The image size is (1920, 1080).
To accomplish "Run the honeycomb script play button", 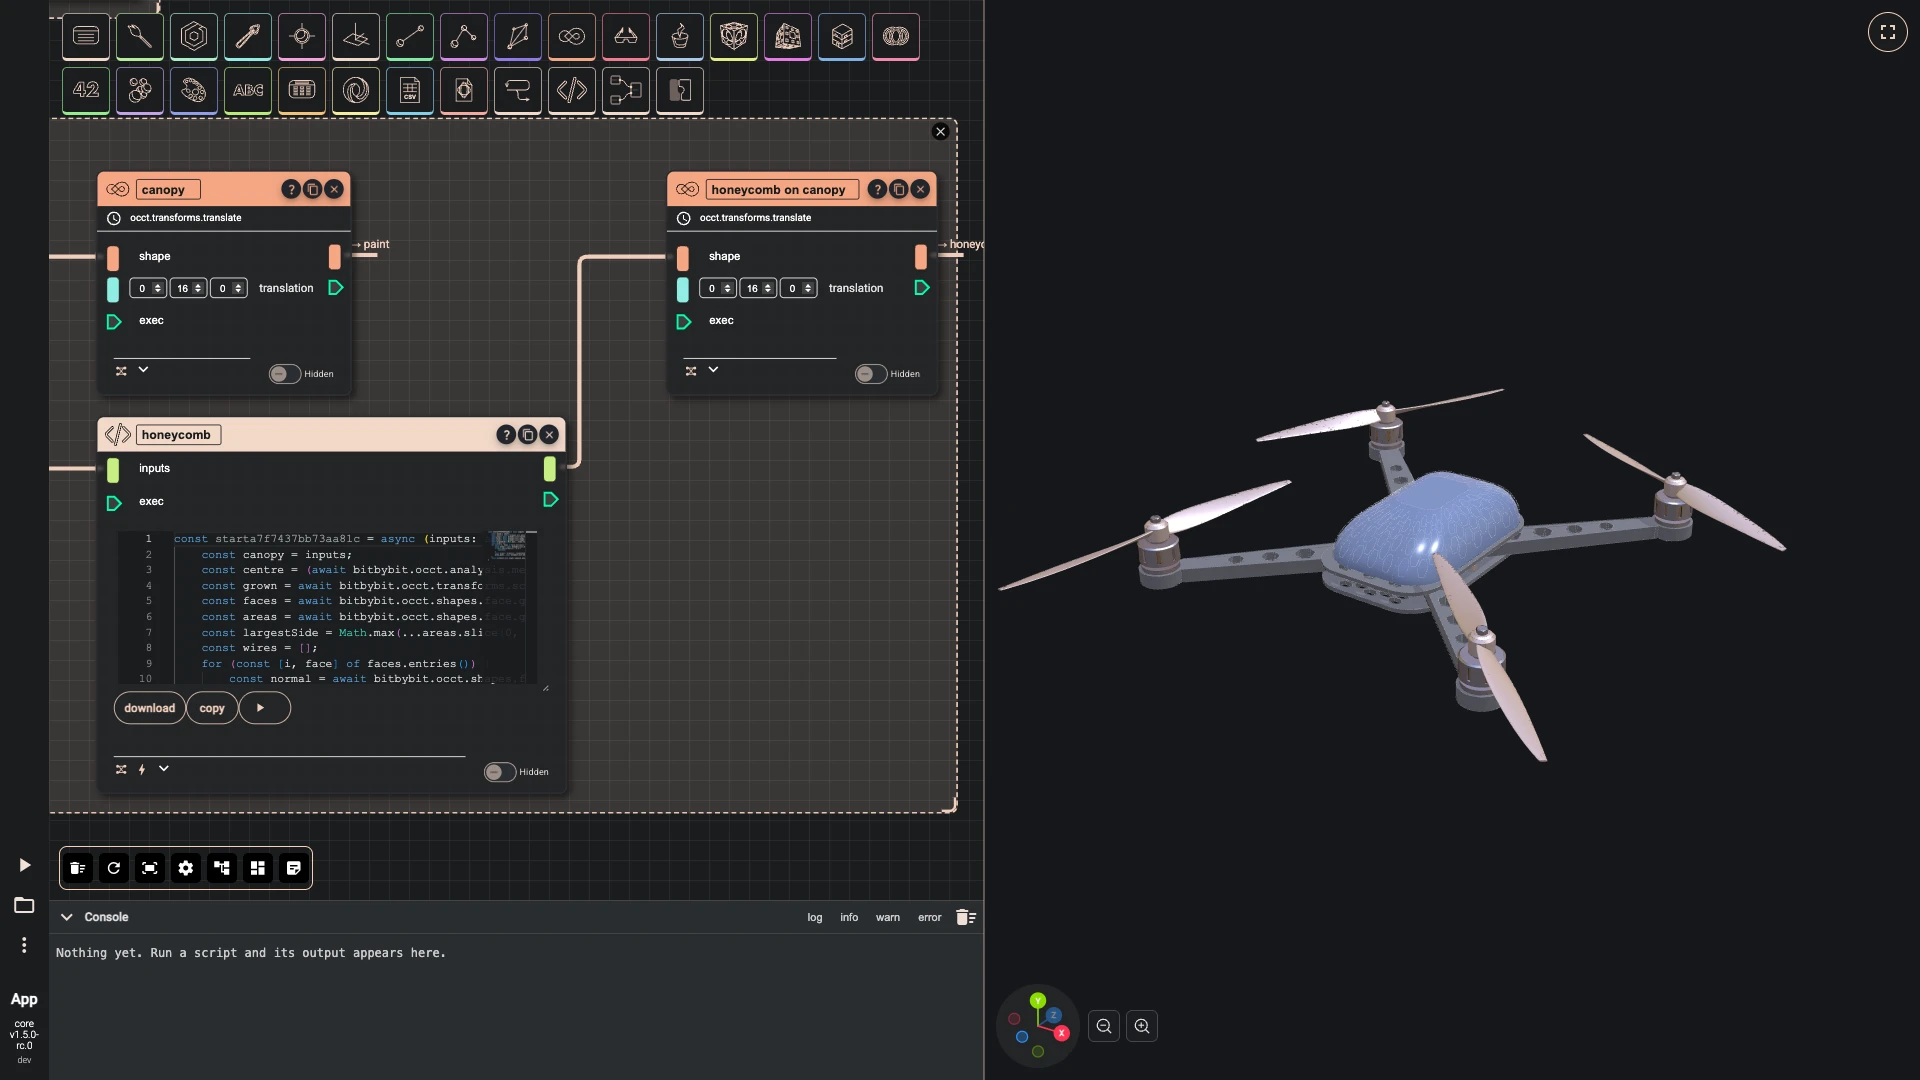I will coord(265,708).
